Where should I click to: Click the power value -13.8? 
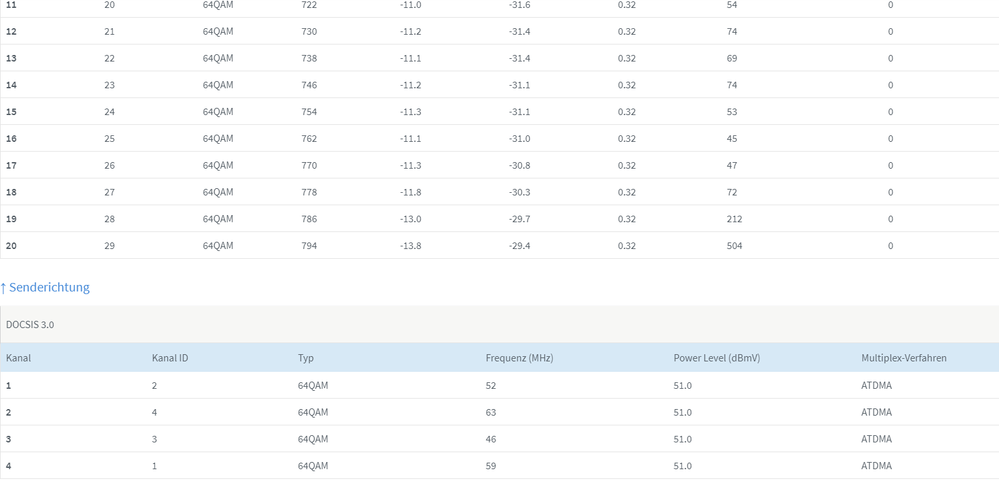[x=410, y=245]
